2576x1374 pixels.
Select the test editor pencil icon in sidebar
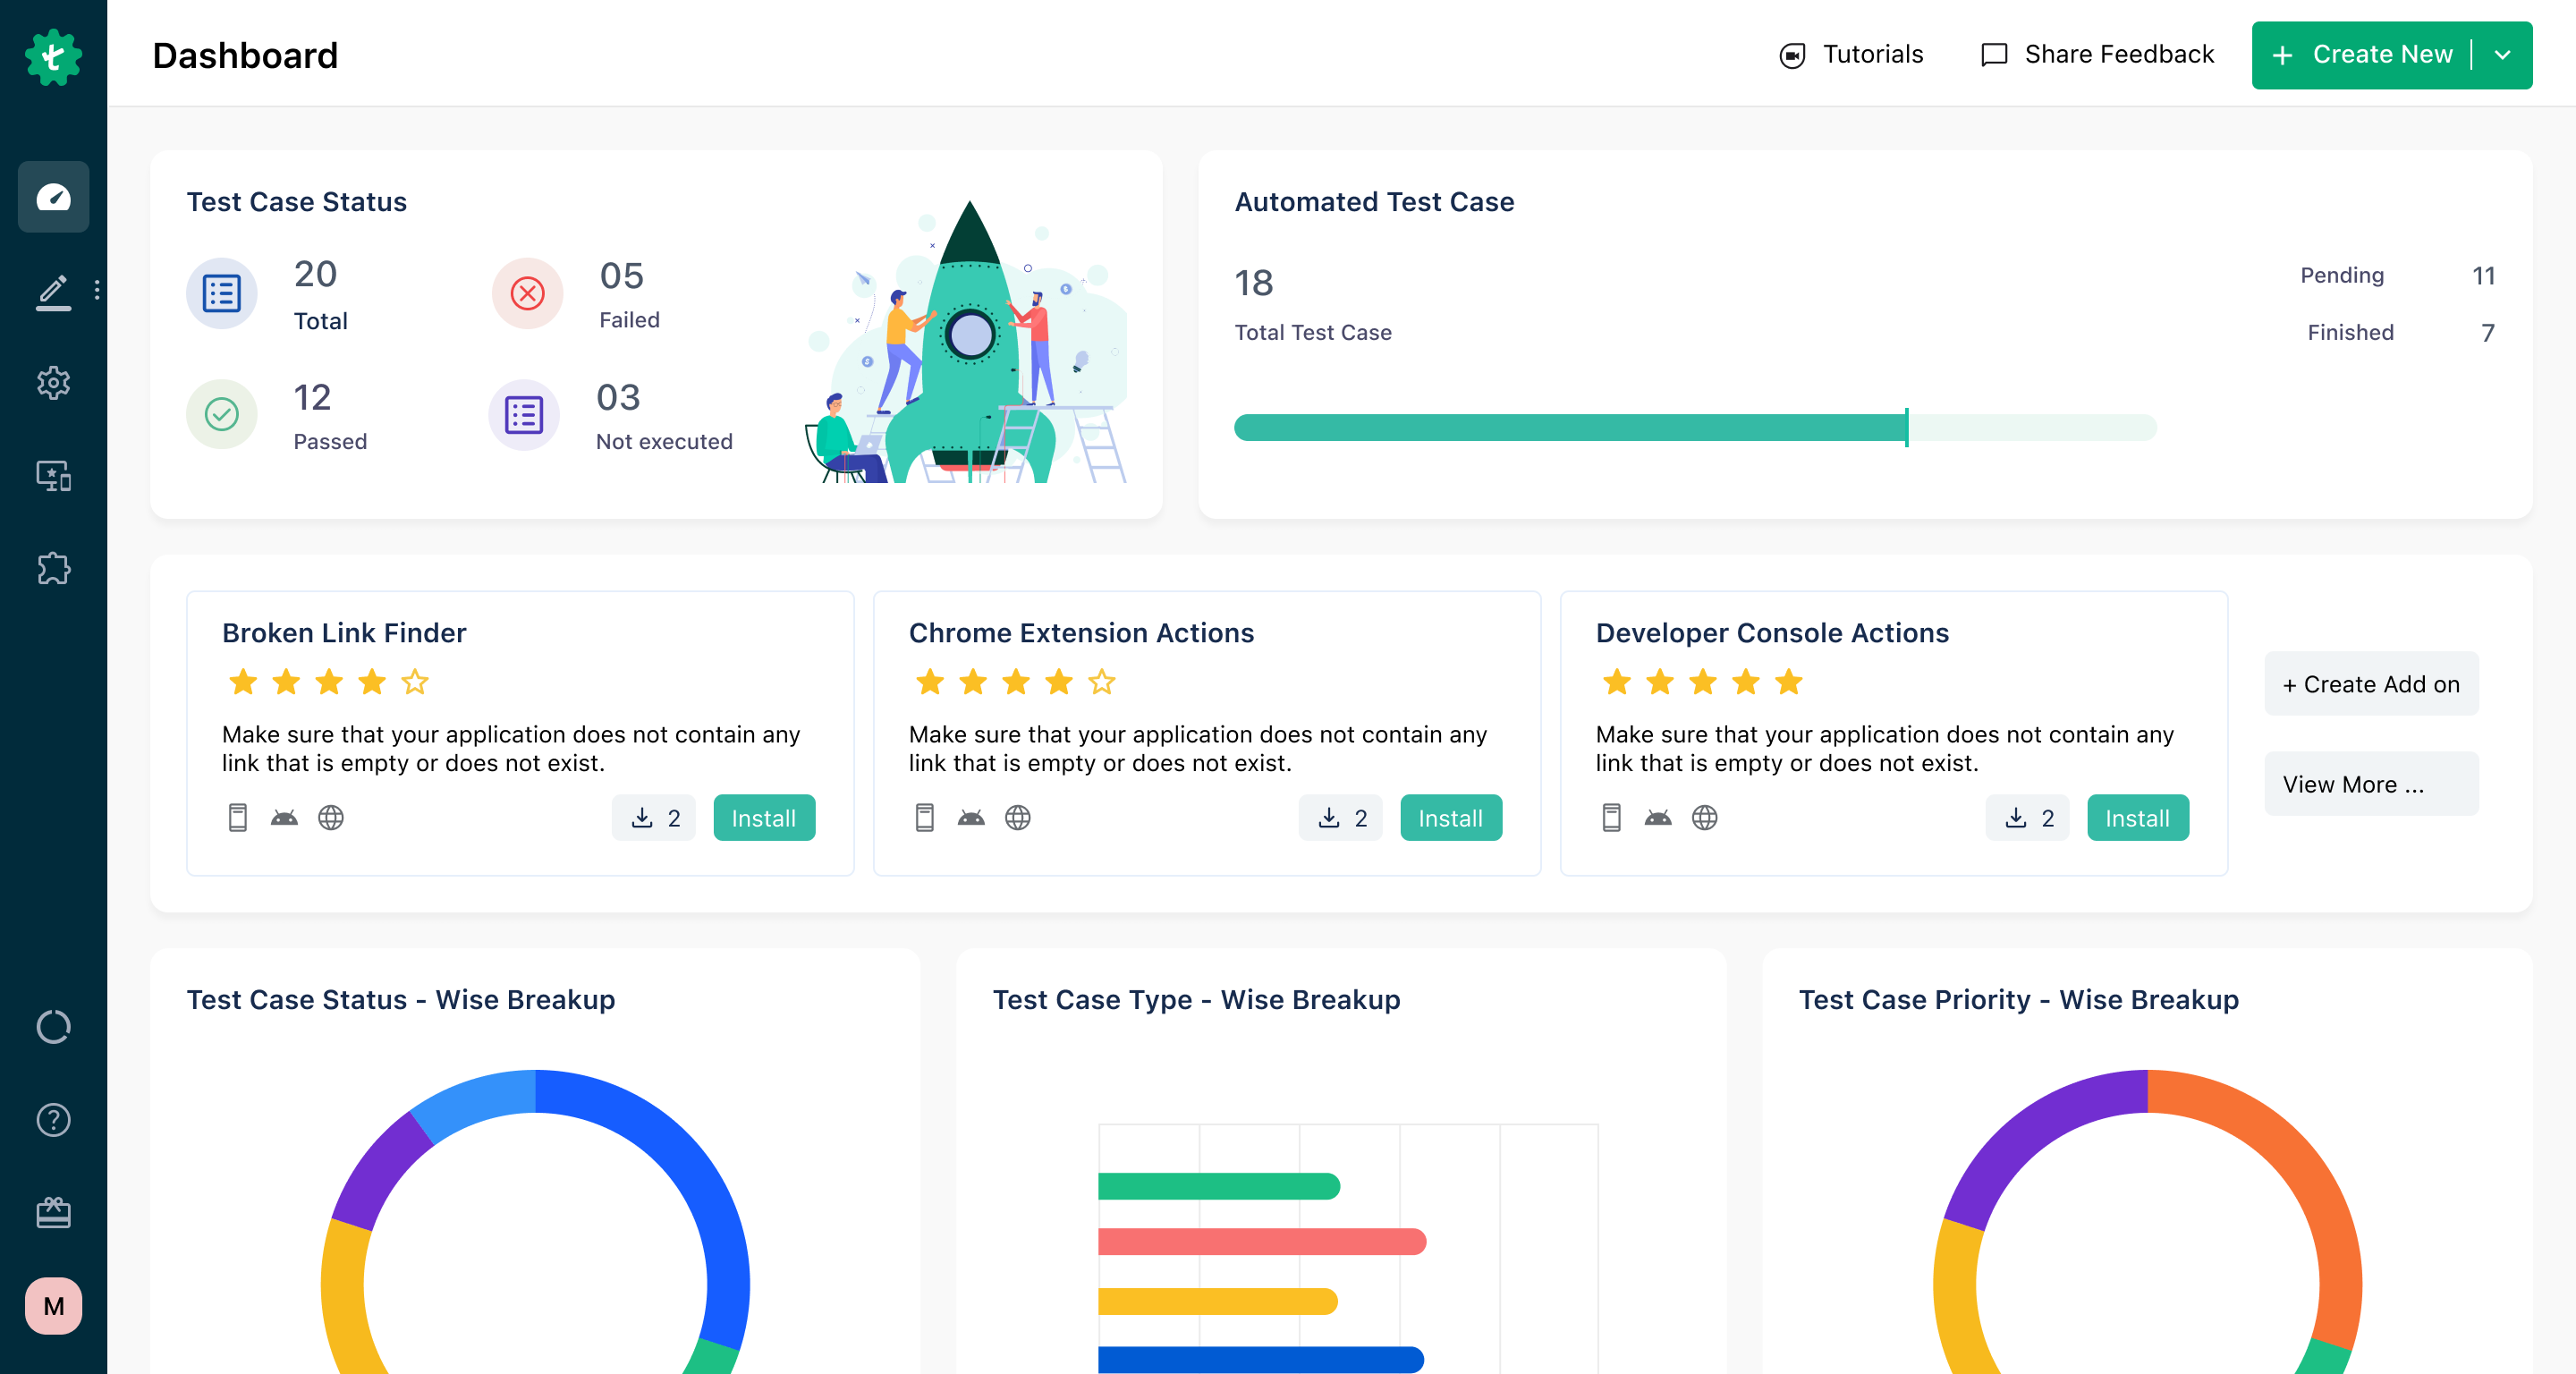click(53, 291)
